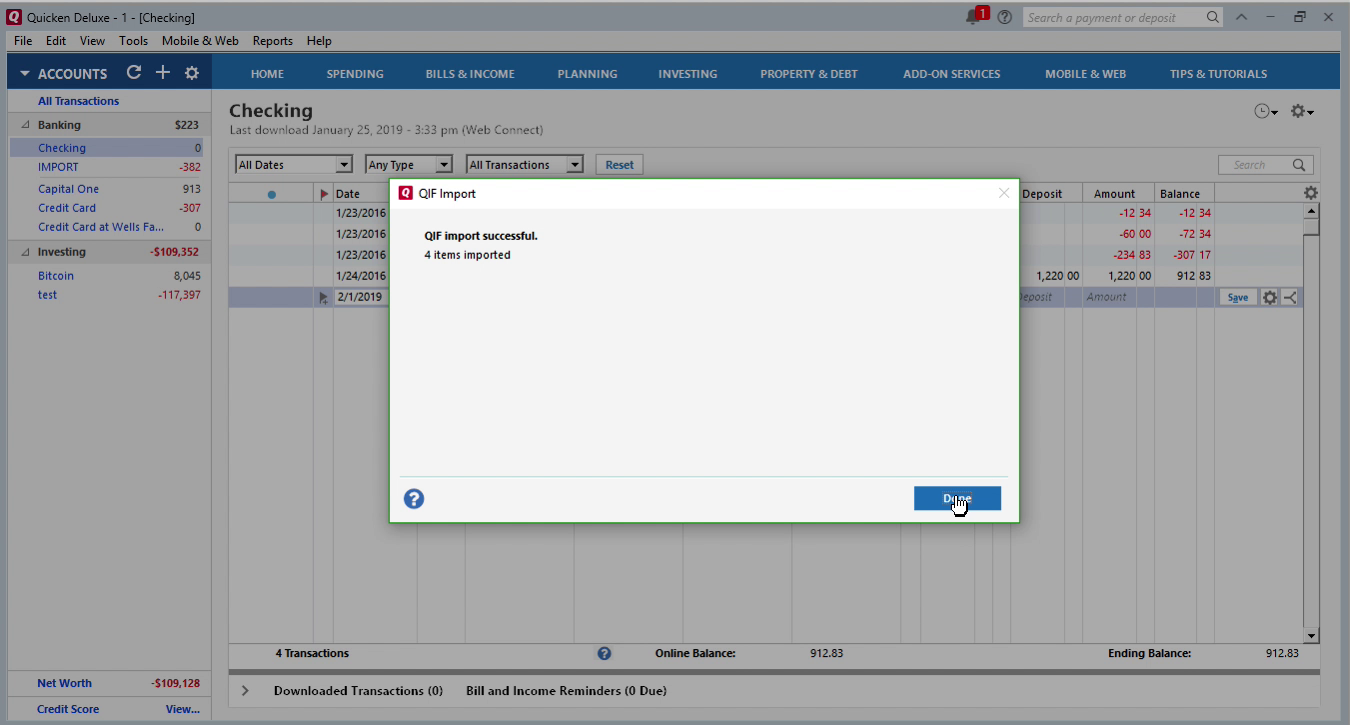Click the Save button in register row

click(1238, 297)
